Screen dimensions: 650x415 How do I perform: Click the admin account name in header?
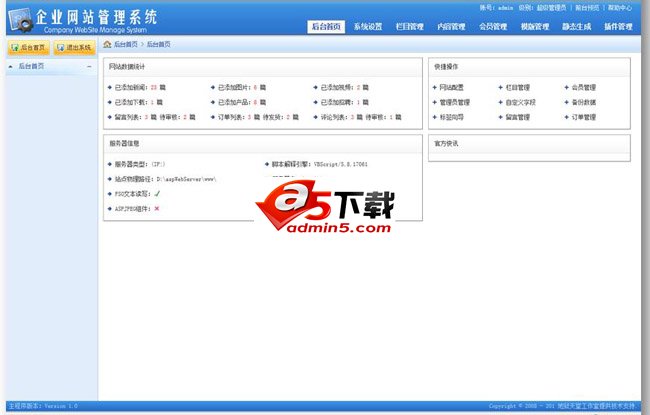tap(506, 8)
